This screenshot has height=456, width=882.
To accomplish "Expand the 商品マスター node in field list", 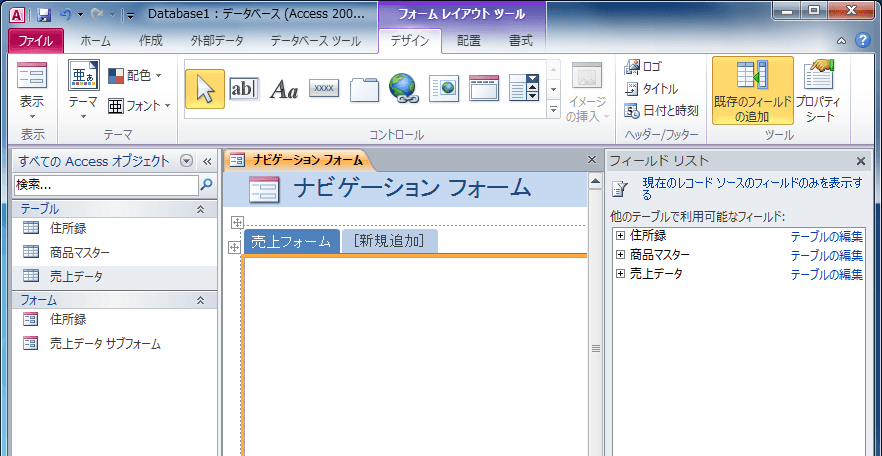I will [x=620, y=255].
